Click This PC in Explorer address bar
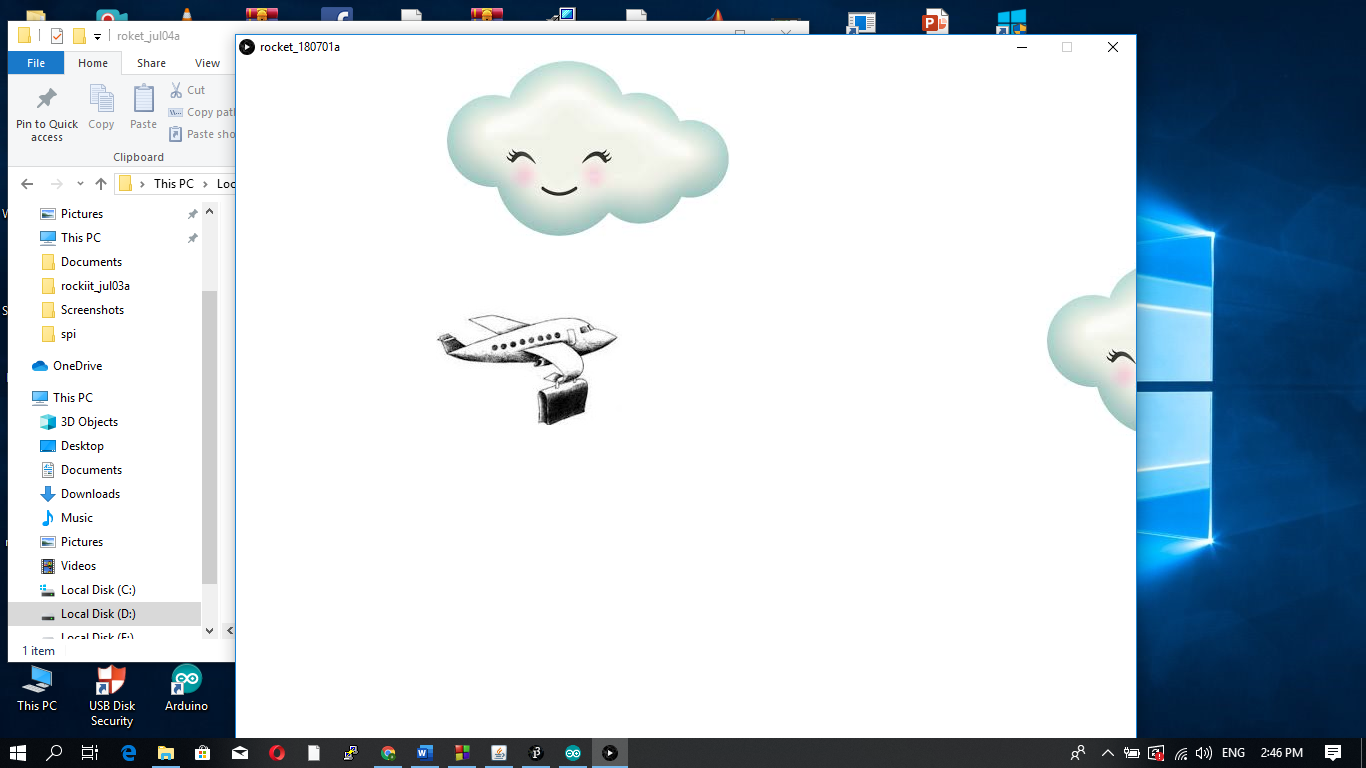1366x768 pixels. click(x=174, y=184)
